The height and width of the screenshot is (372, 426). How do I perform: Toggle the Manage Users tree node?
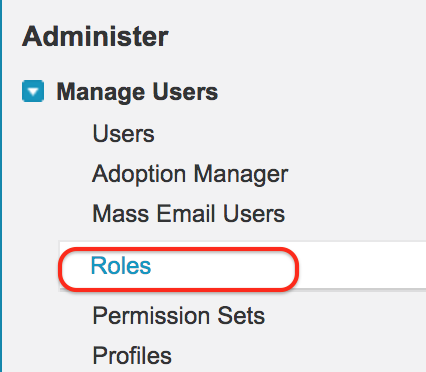[33, 91]
